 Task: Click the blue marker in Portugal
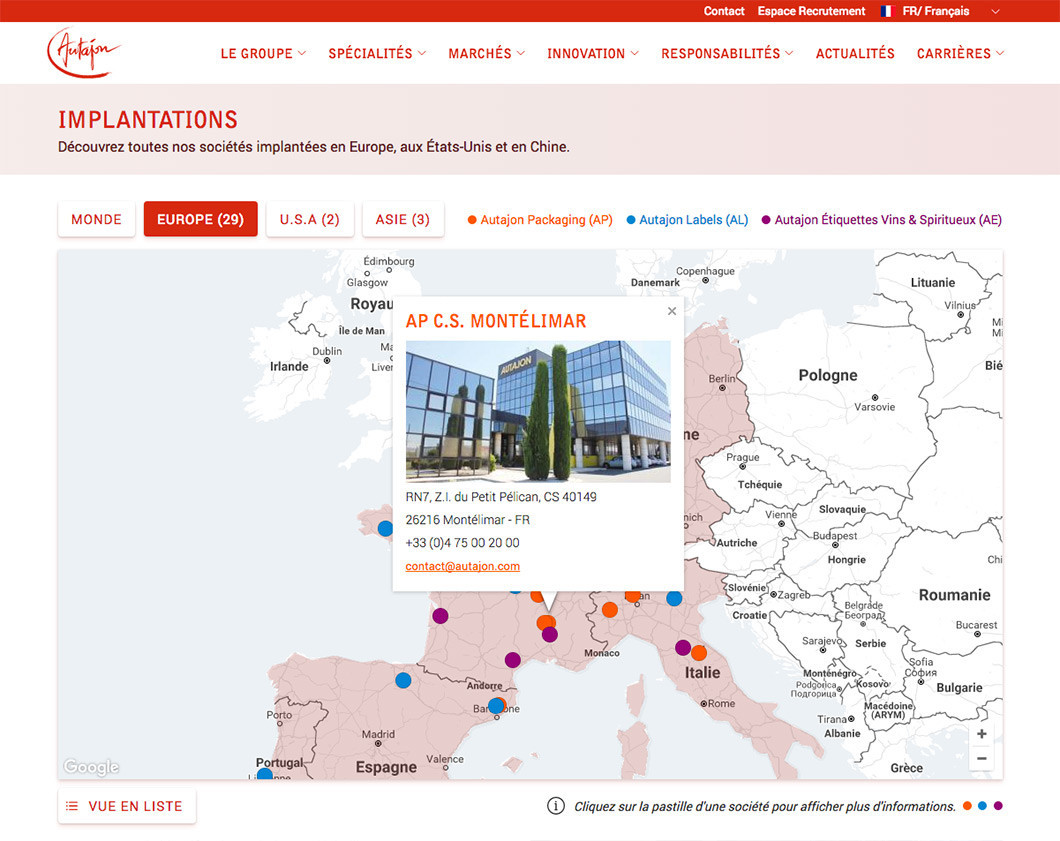pos(265,775)
